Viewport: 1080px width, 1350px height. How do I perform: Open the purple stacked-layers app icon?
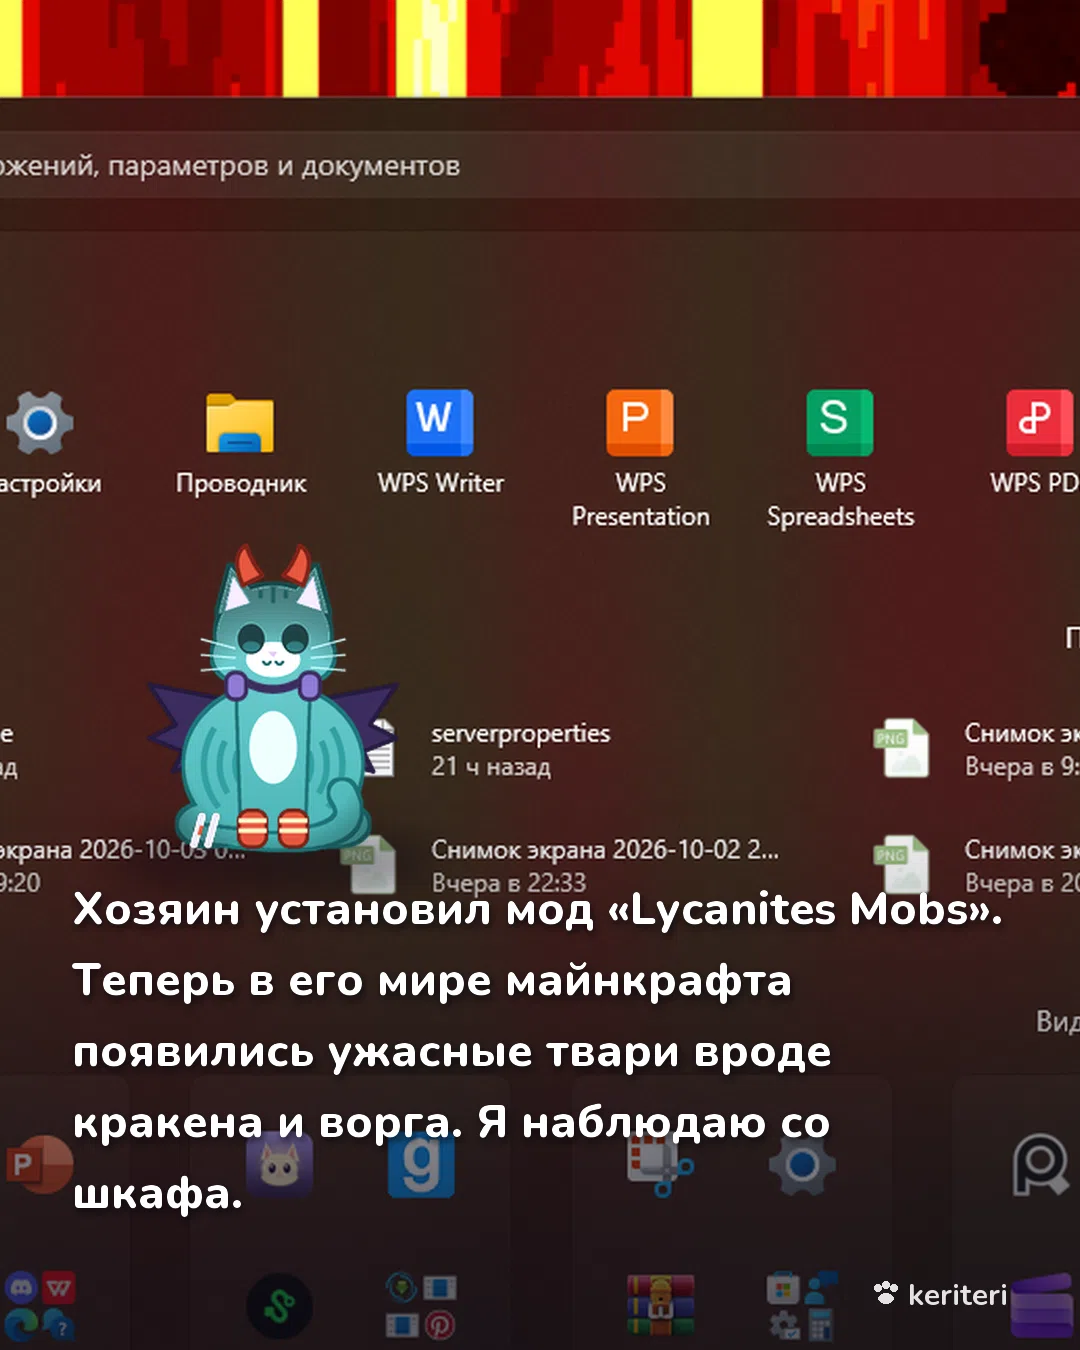click(1042, 1306)
